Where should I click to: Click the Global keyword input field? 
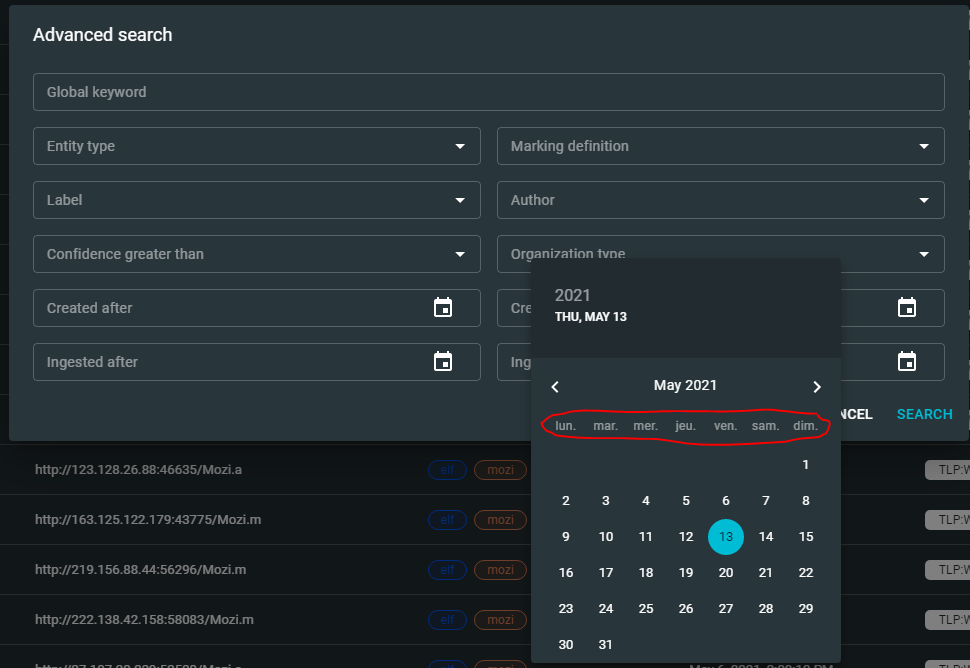489,92
